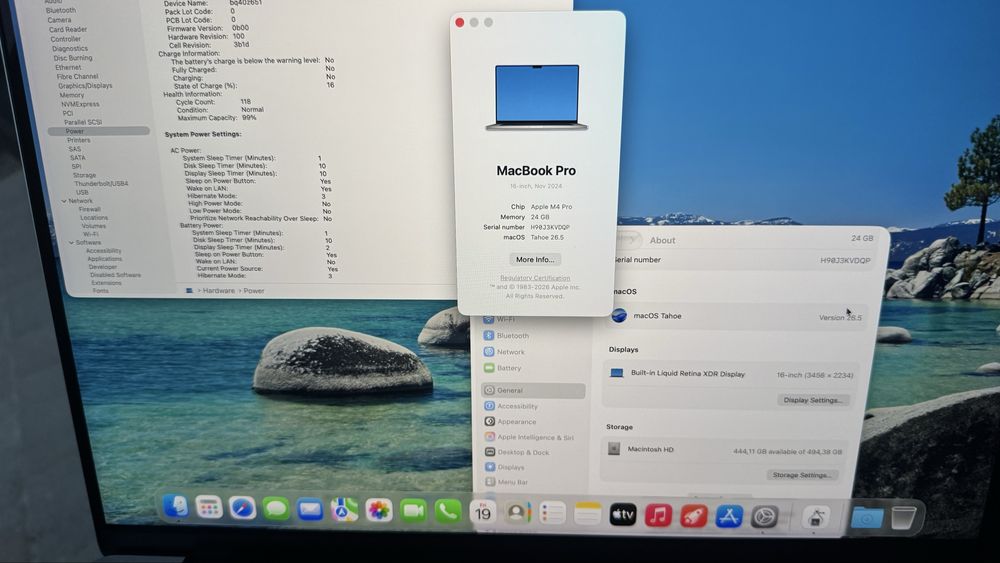
Task: Open Calendar showing 19 in Dock
Action: click(x=483, y=512)
